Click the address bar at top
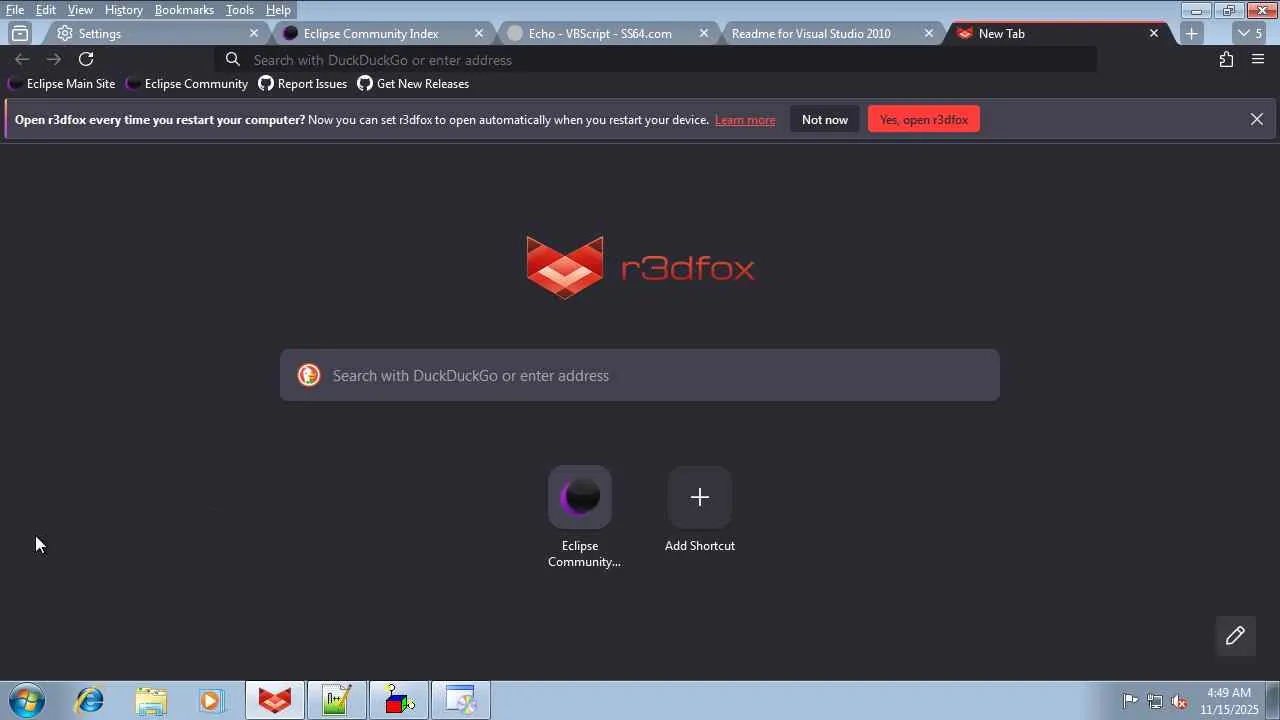The height and width of the screenshot is (720, 1280). click(656, 60)
